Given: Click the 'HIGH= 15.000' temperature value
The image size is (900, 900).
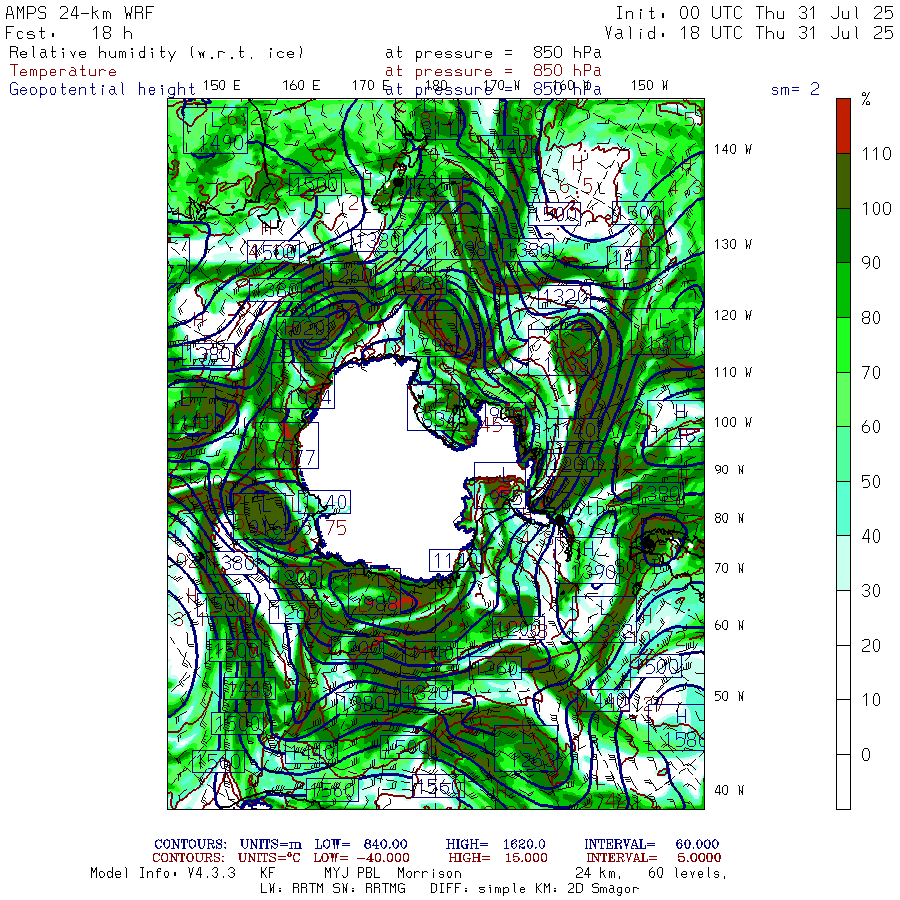Looking at the screenshot, I should (498, 858).
